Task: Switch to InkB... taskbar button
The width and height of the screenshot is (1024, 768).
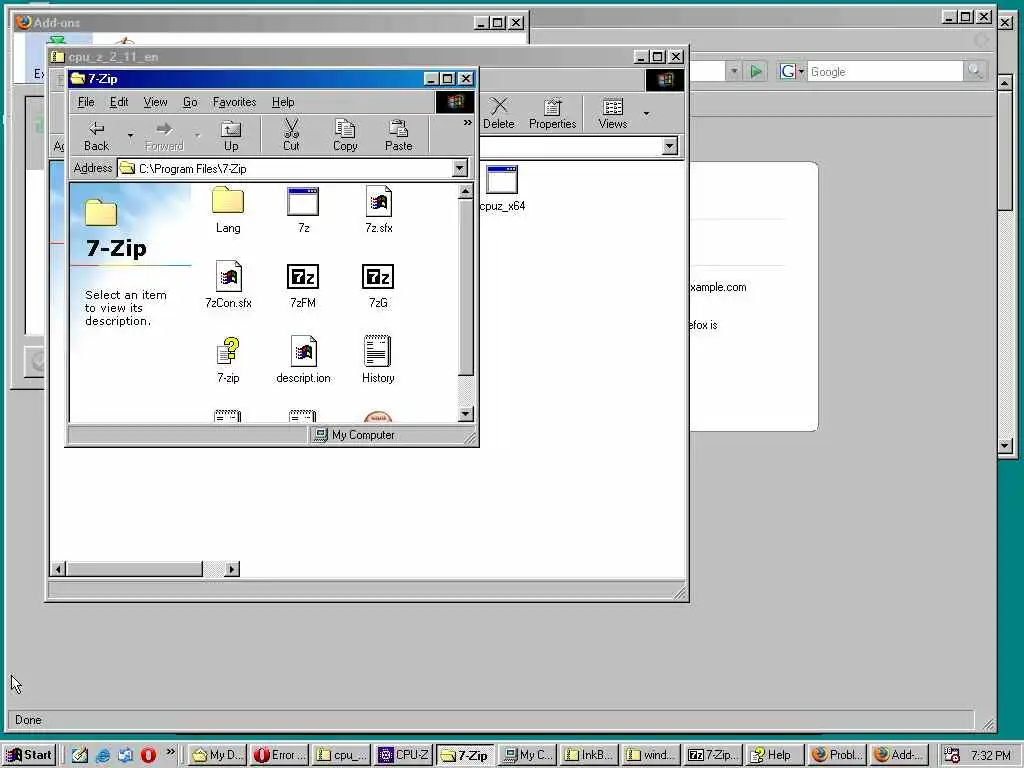Action: (x=589, y=755)
